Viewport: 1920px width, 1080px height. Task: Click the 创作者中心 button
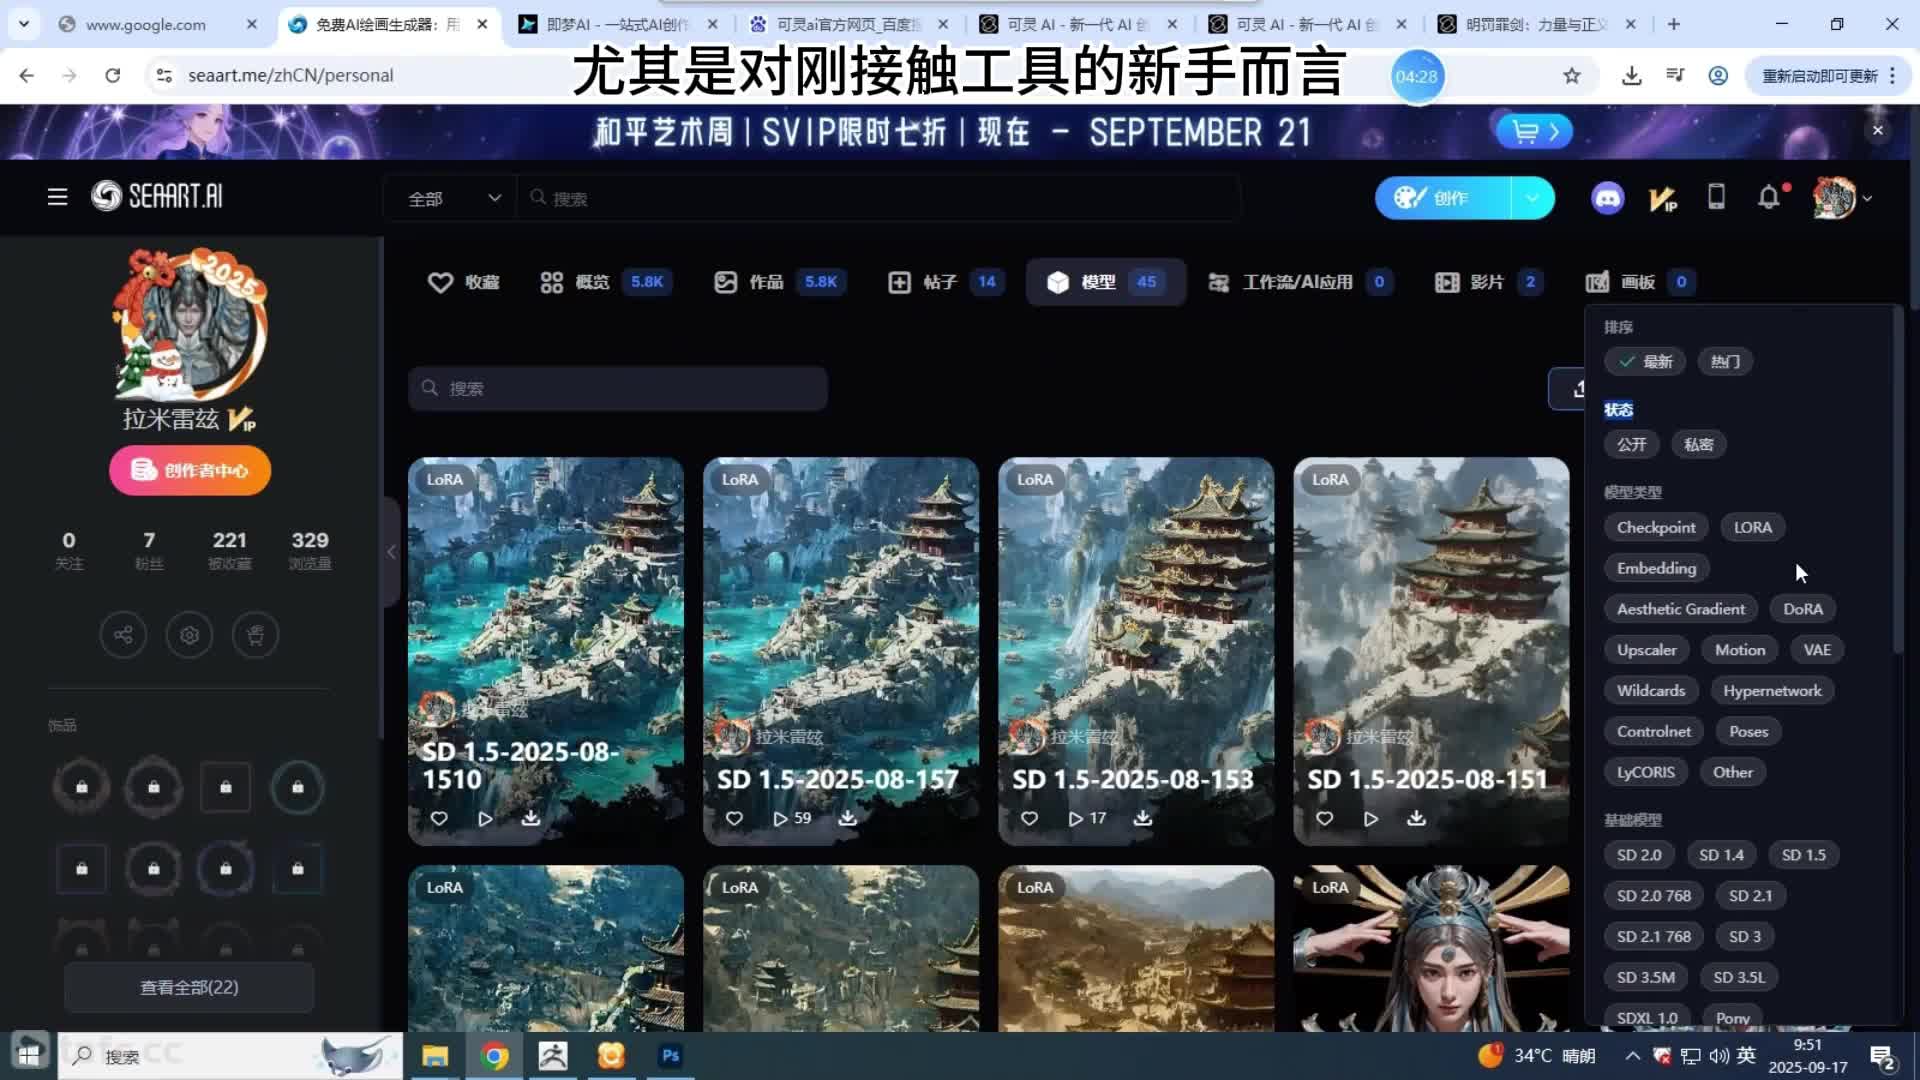[190, 470]
